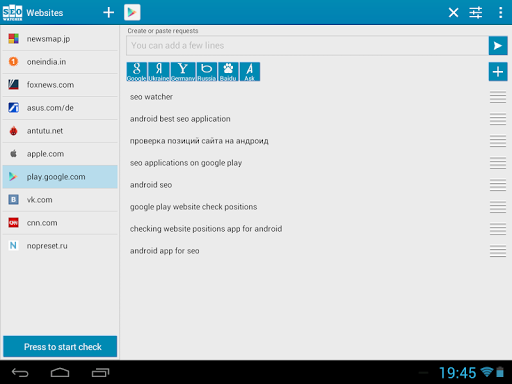512x384 pixels.
Task: Select the Google search engine icon
Action: coord(137,72)
